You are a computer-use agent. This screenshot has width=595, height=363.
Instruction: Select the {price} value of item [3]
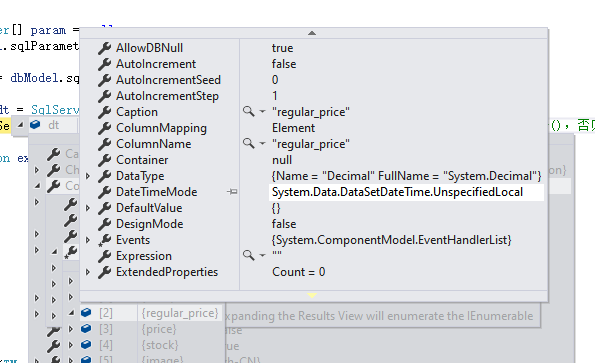159,329
